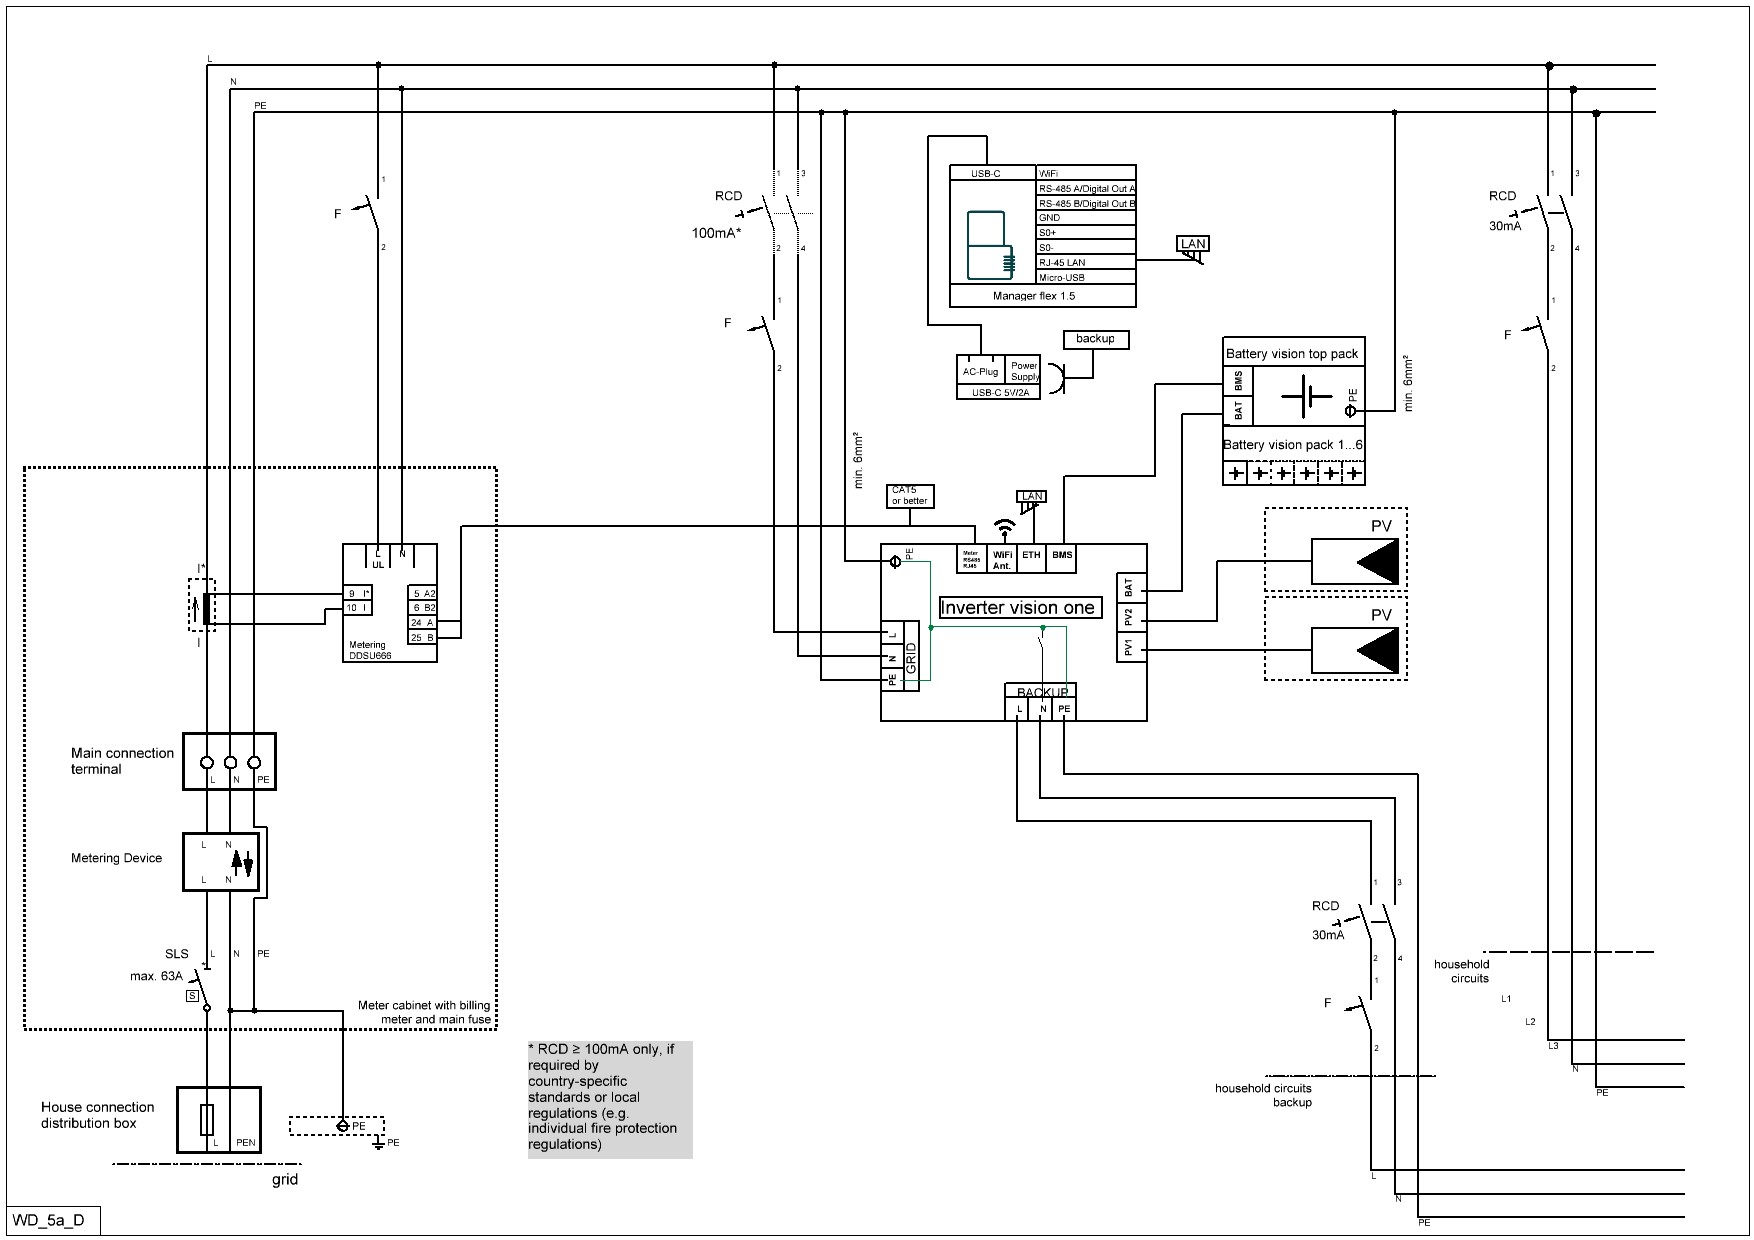This screenshot has width=1754, height=1240.
Task: Click the Metering DDSU666 device box
Action: pyautogui.click(x=390, y=602)
